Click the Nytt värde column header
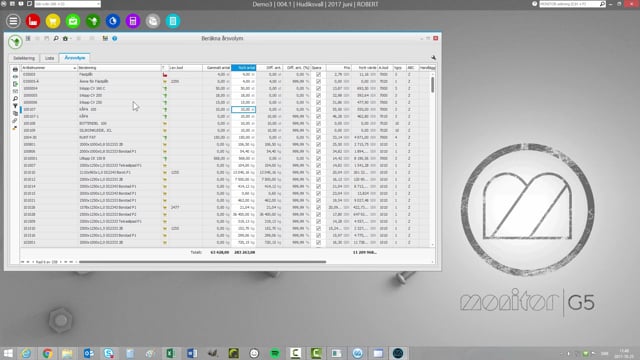The image size is (640, 360). (364, 68)
